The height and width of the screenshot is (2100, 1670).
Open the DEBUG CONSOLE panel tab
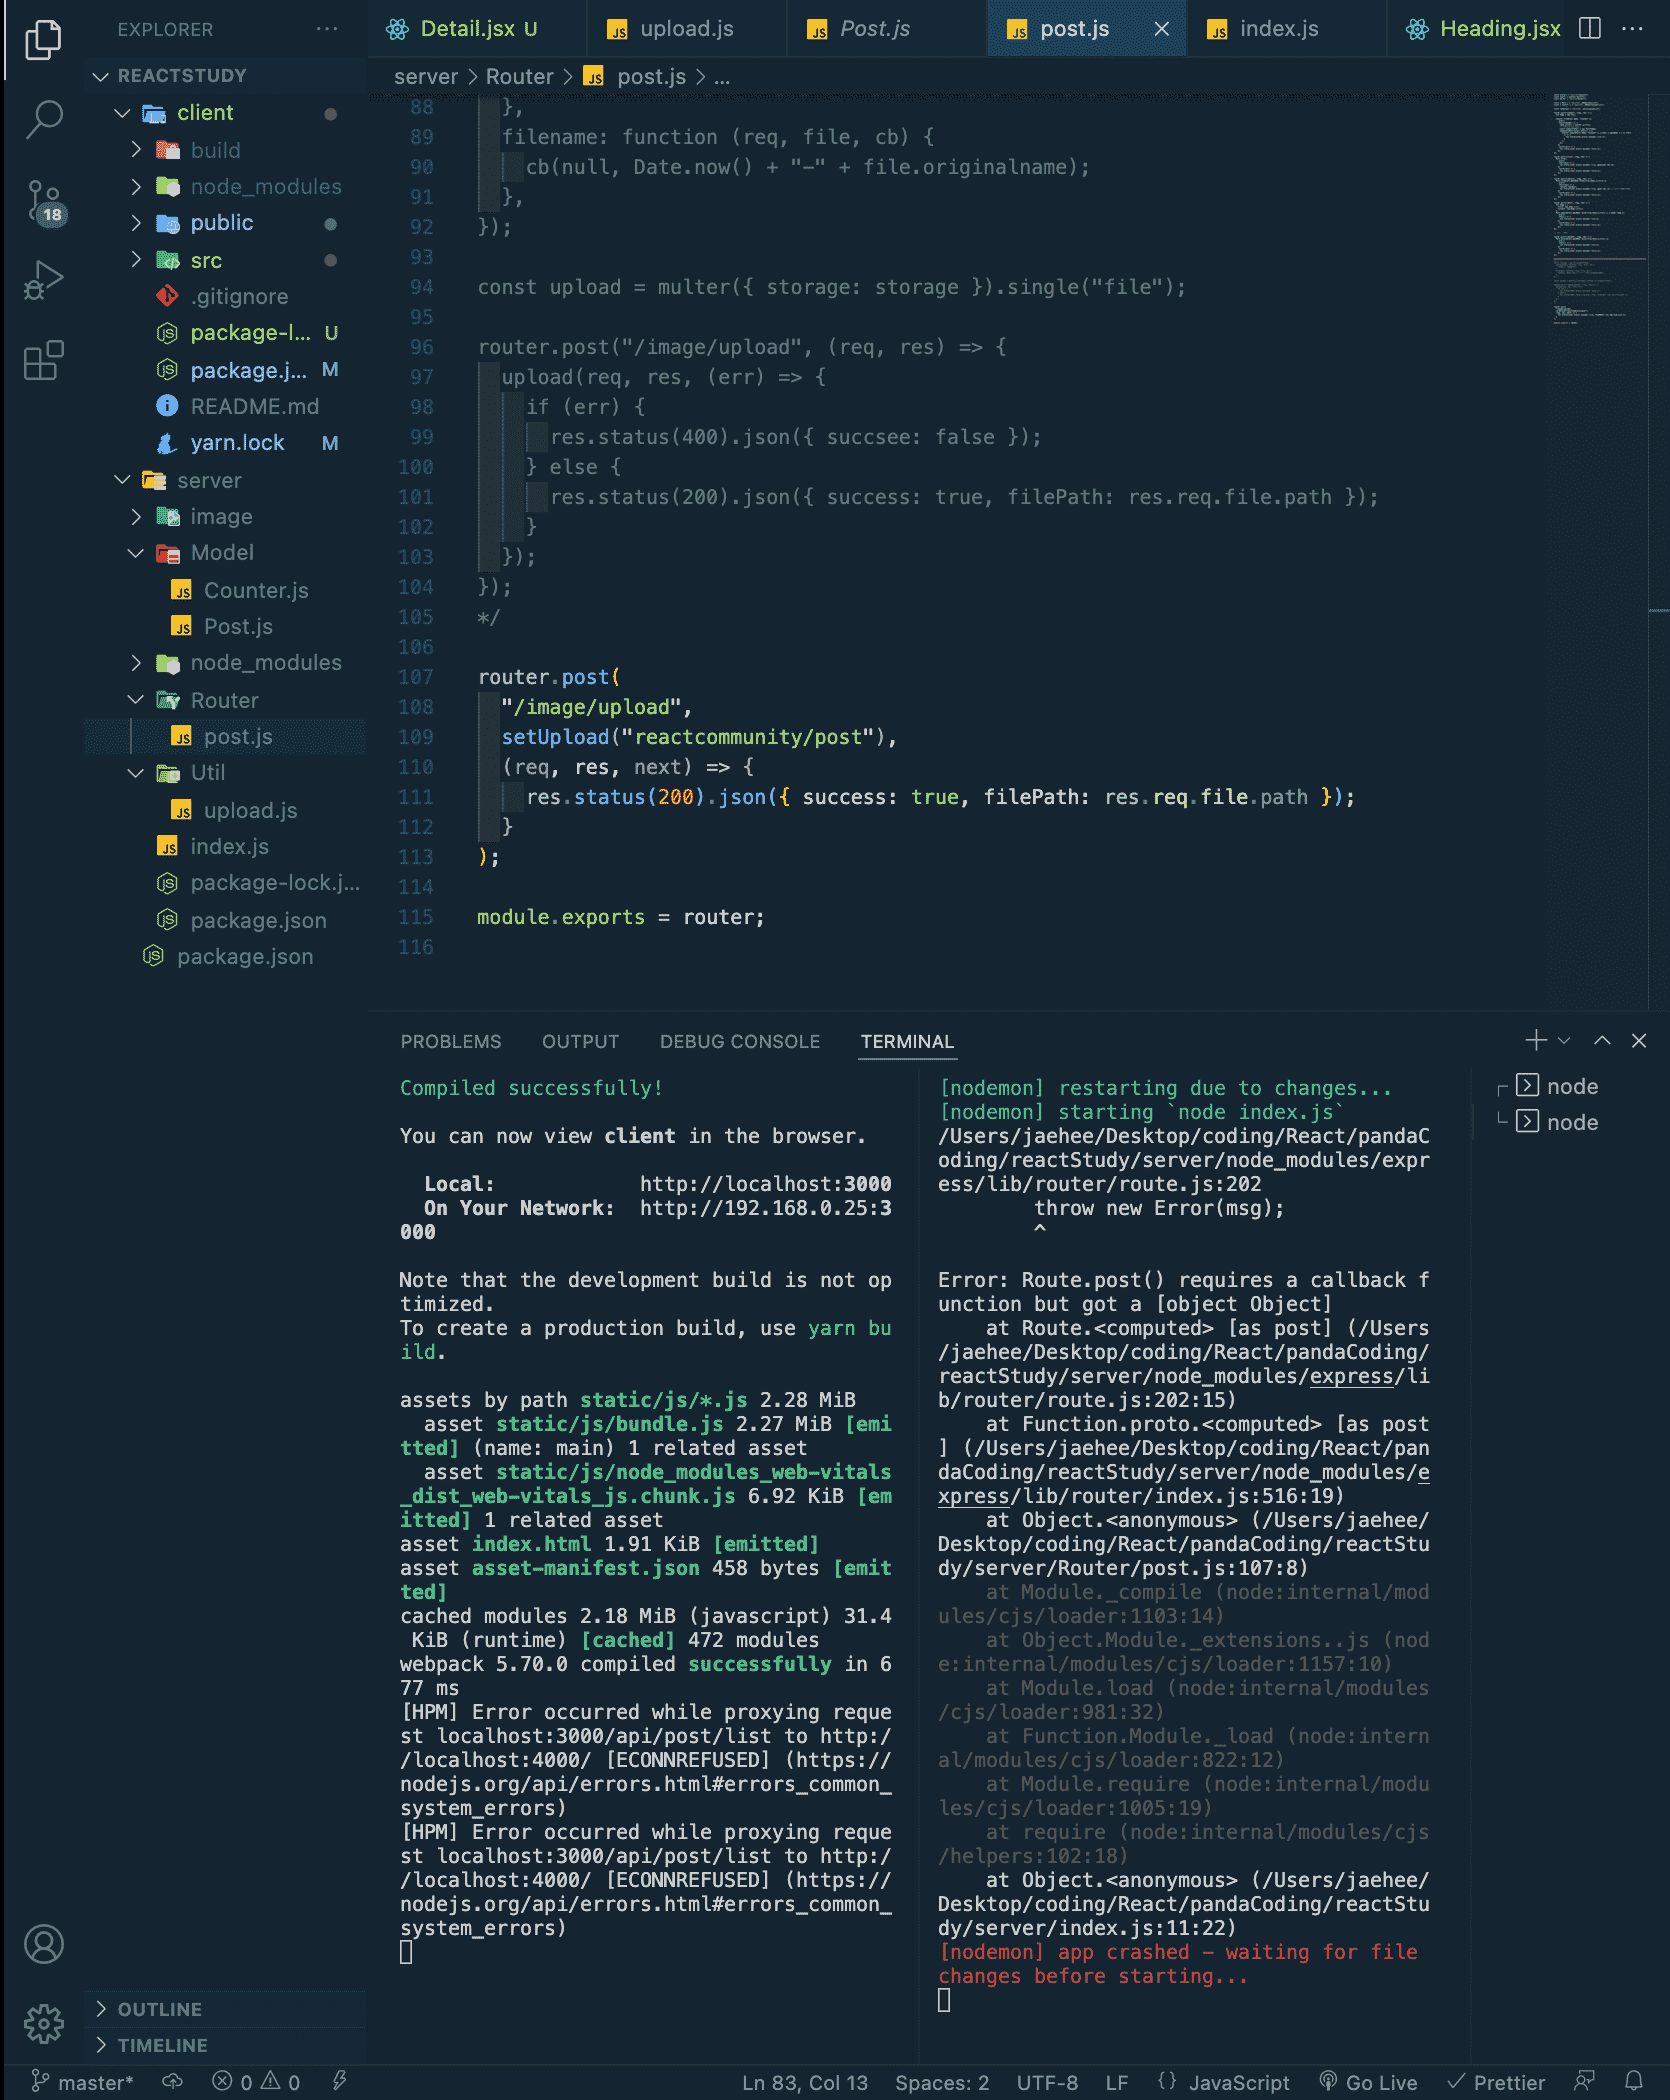tap(740, 1041)
